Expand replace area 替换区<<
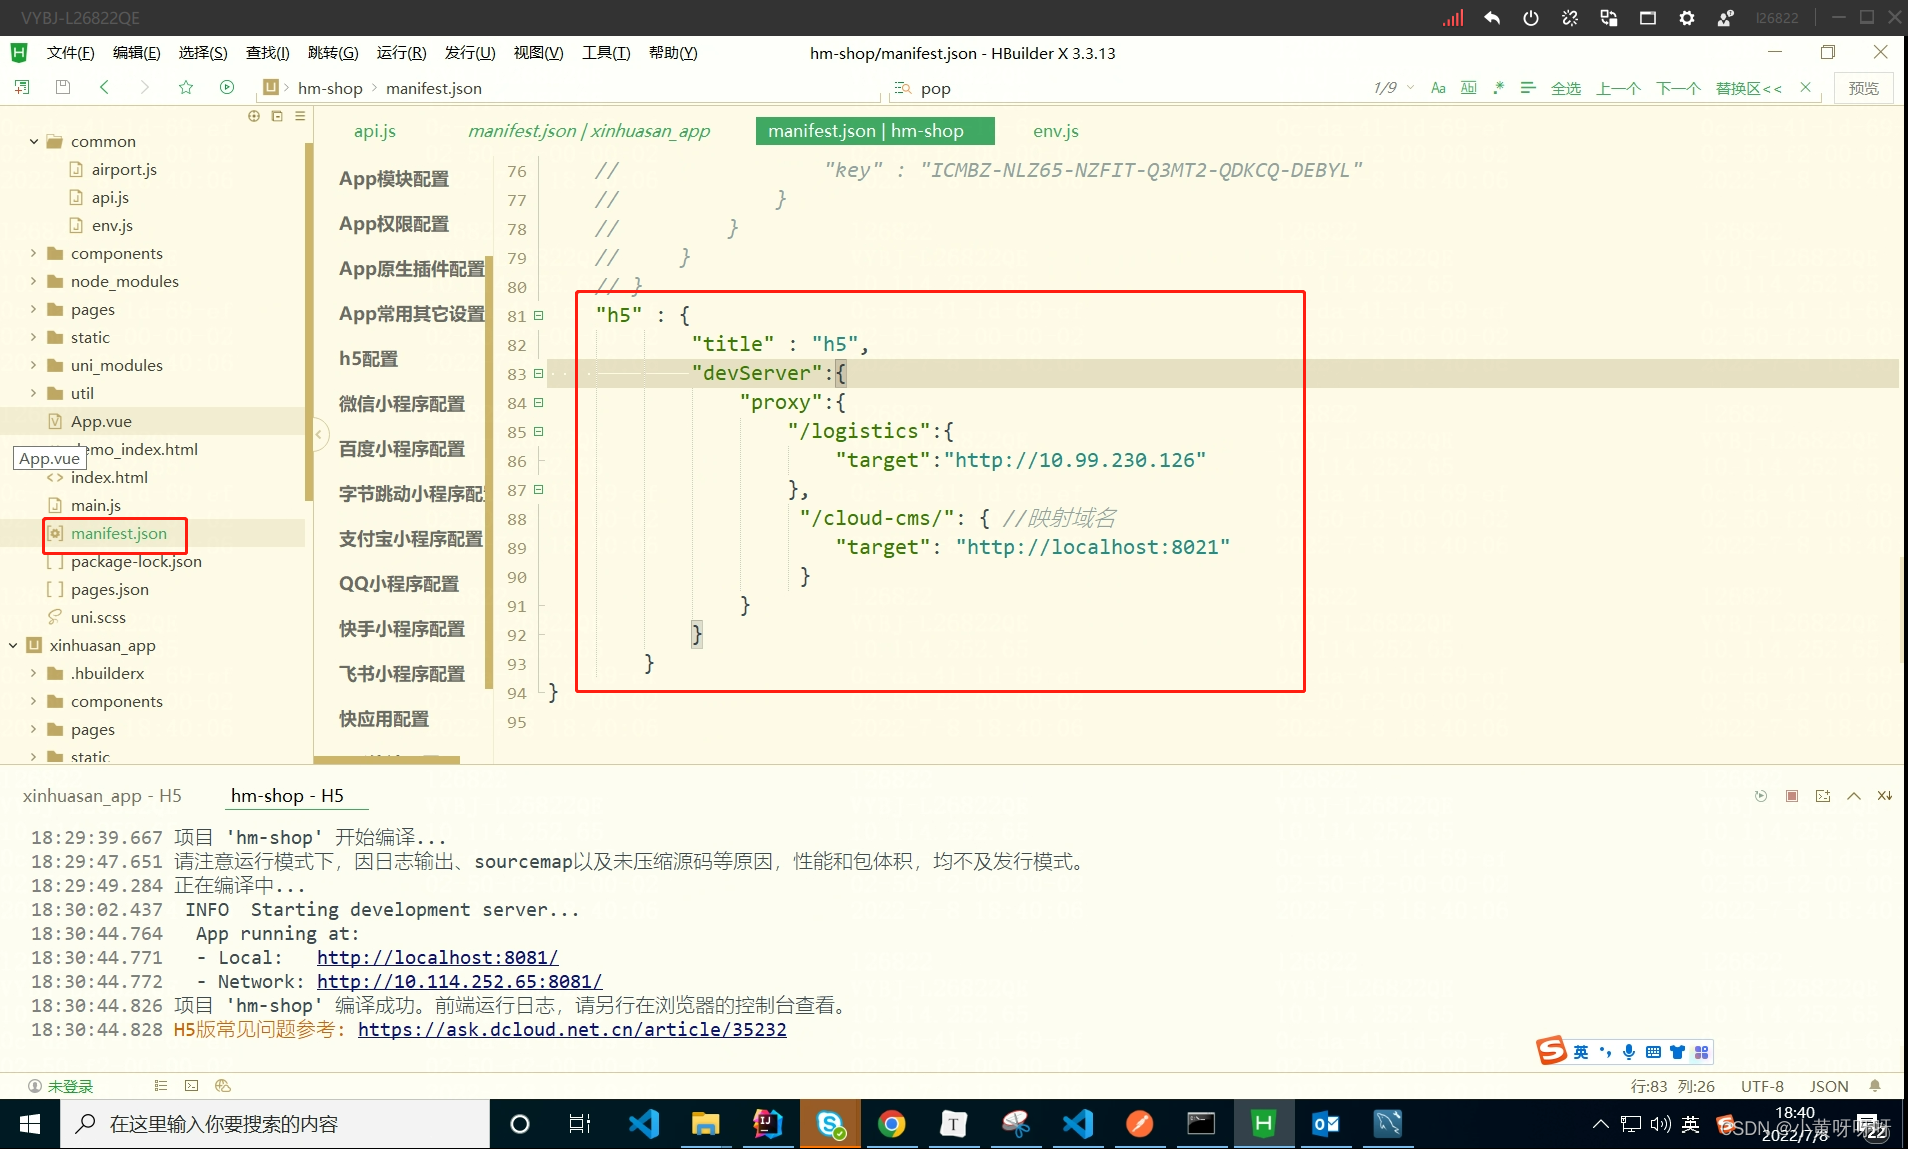The width and height of the screenshot is (1908, 1149). coord(1749,88)
